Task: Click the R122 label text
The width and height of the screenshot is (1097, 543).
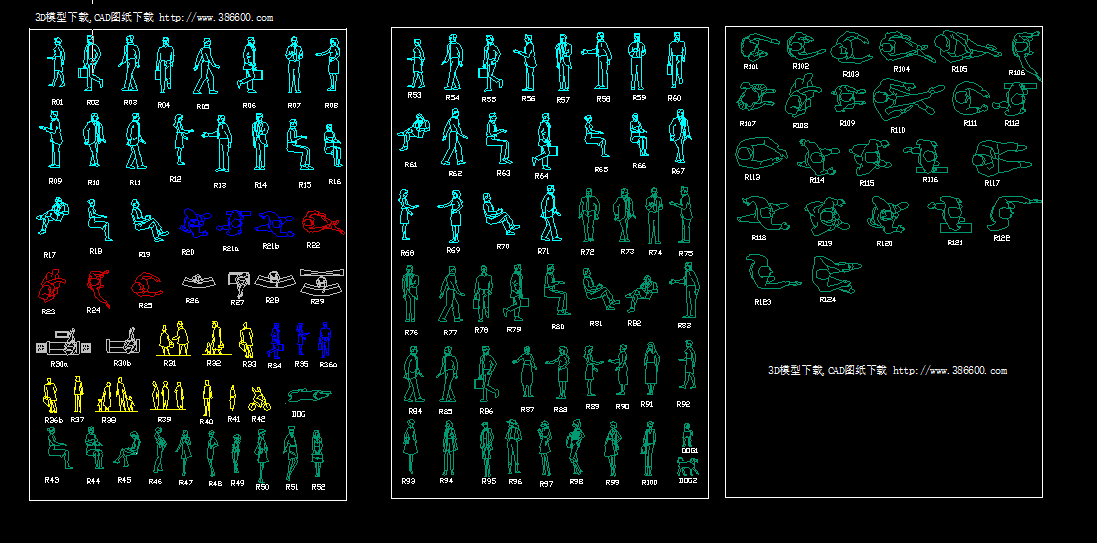Action: coord(1002,238)
